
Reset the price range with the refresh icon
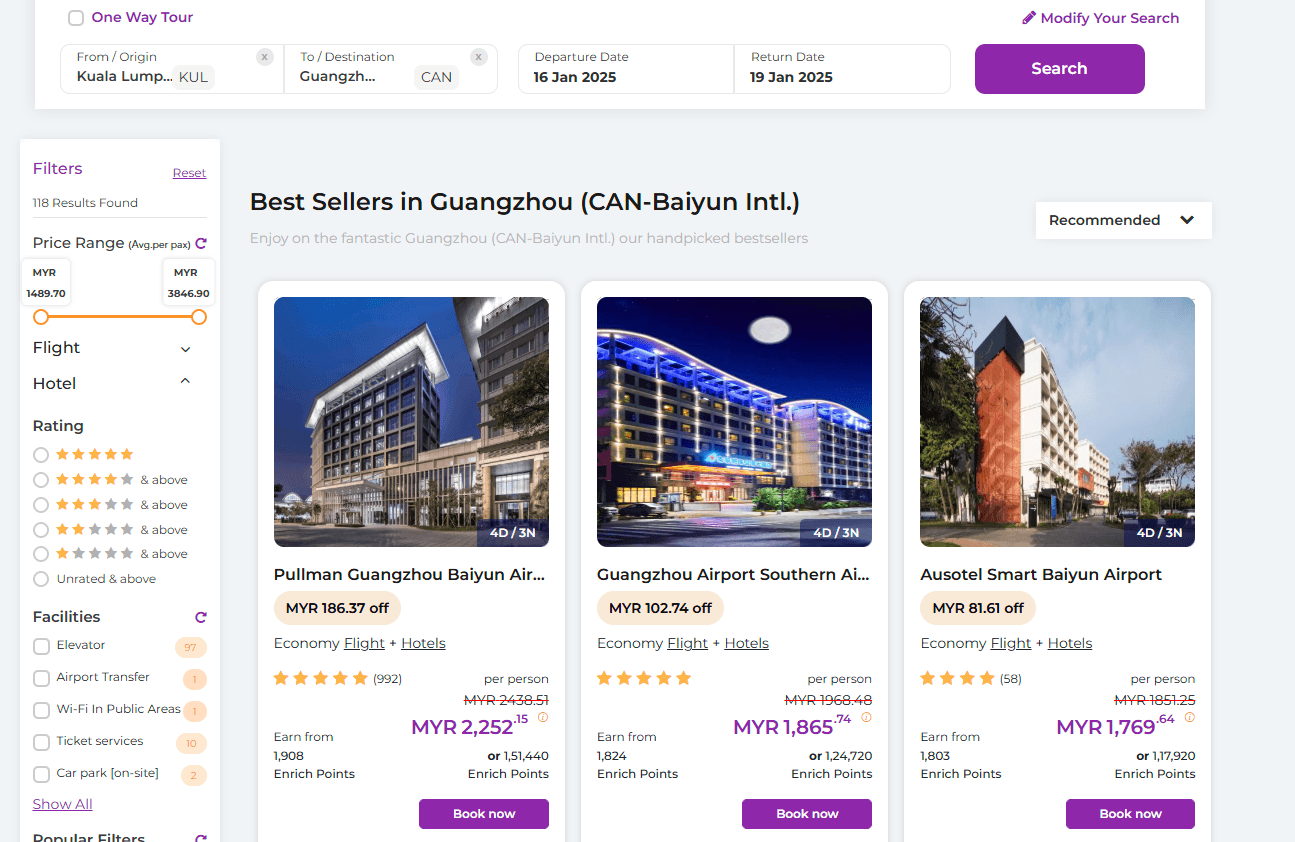pyautogui.click(x=201, y=243)
